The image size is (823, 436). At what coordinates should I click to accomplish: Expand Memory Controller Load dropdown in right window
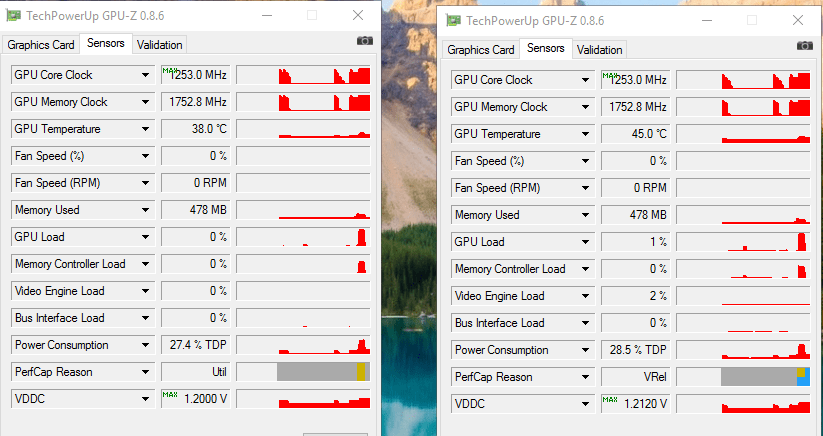(585, 269)
